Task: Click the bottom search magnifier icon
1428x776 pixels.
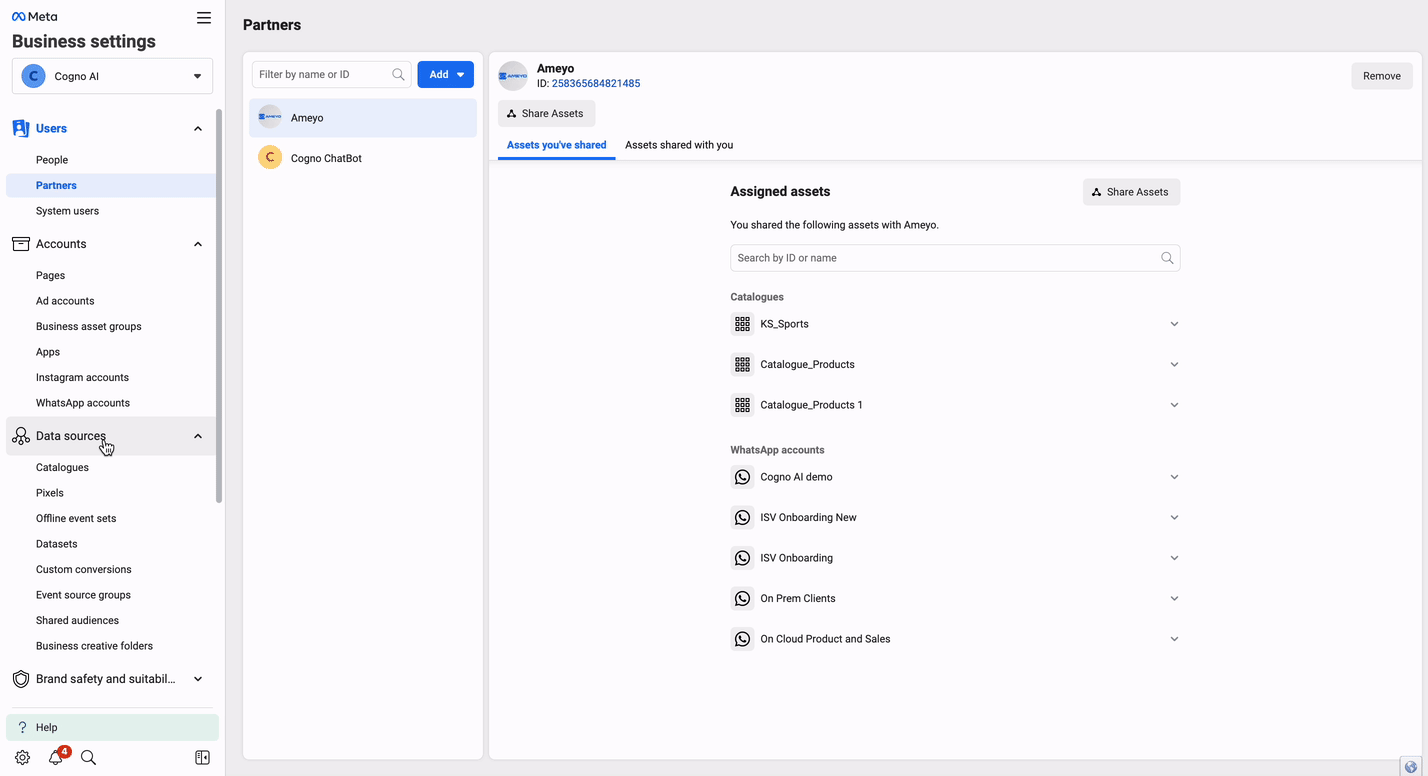Action: click(x=89, y=758)
